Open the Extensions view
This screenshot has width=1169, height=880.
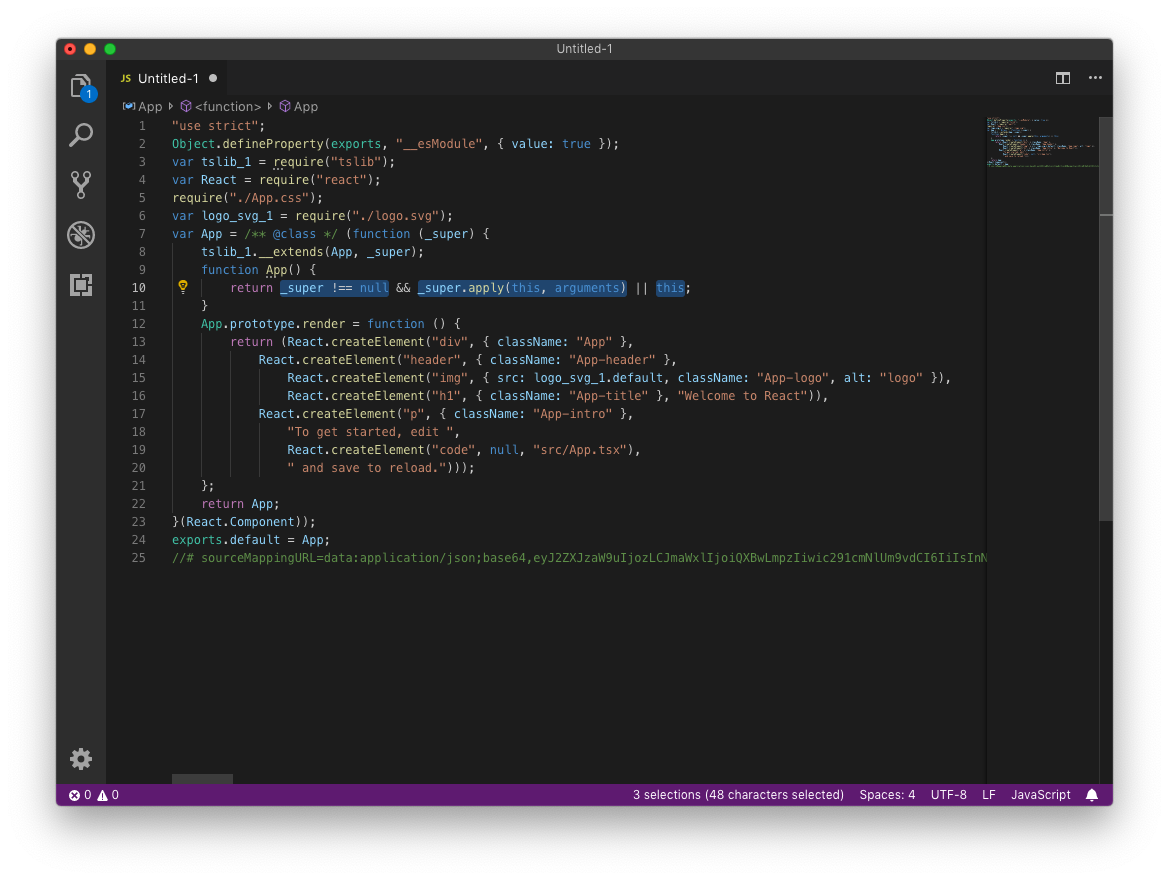(81, 285)
